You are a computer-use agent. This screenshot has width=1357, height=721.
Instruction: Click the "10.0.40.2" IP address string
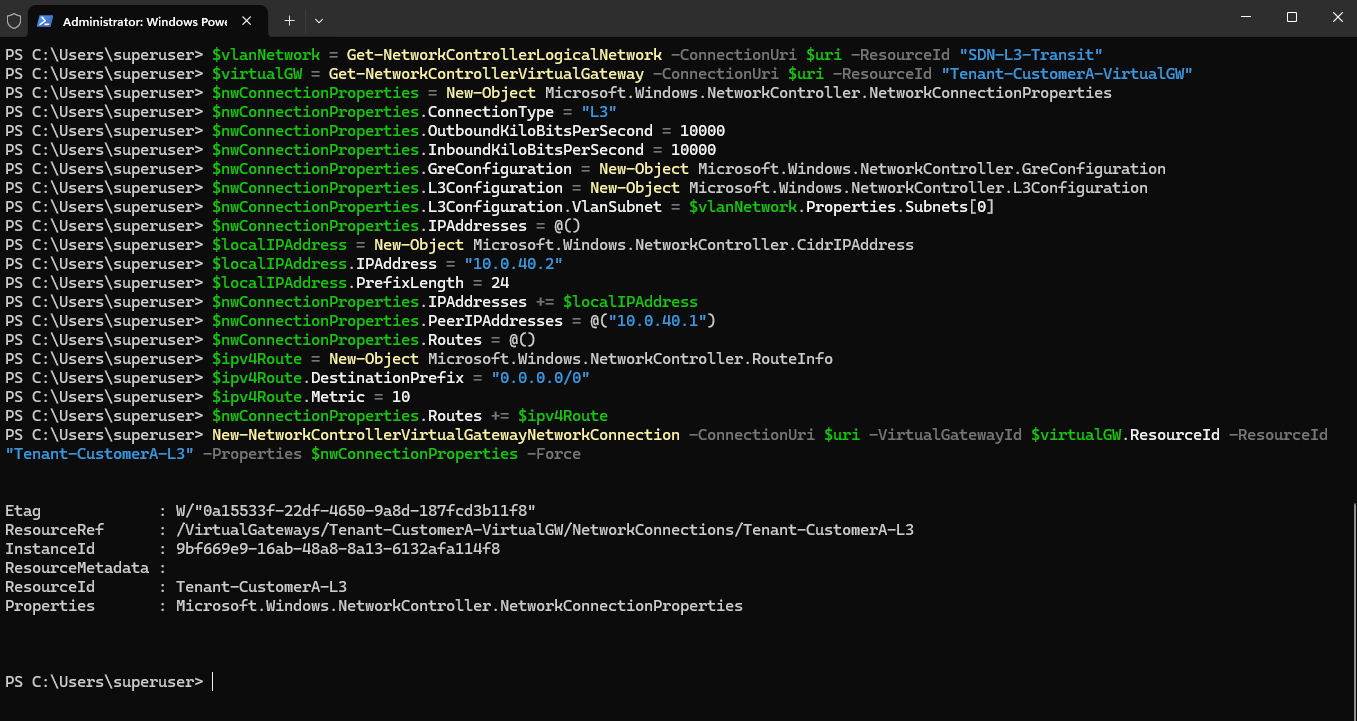click(513, 264)
